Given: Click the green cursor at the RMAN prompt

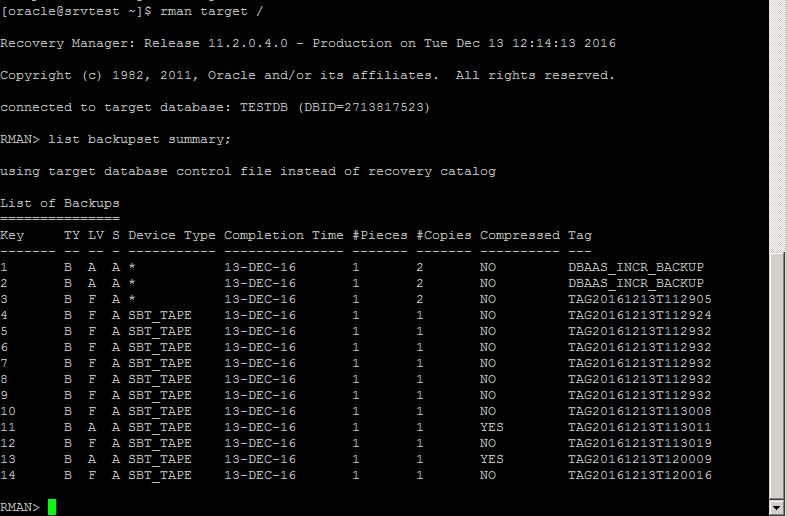Looking at the screenshot, I should 52,507.
